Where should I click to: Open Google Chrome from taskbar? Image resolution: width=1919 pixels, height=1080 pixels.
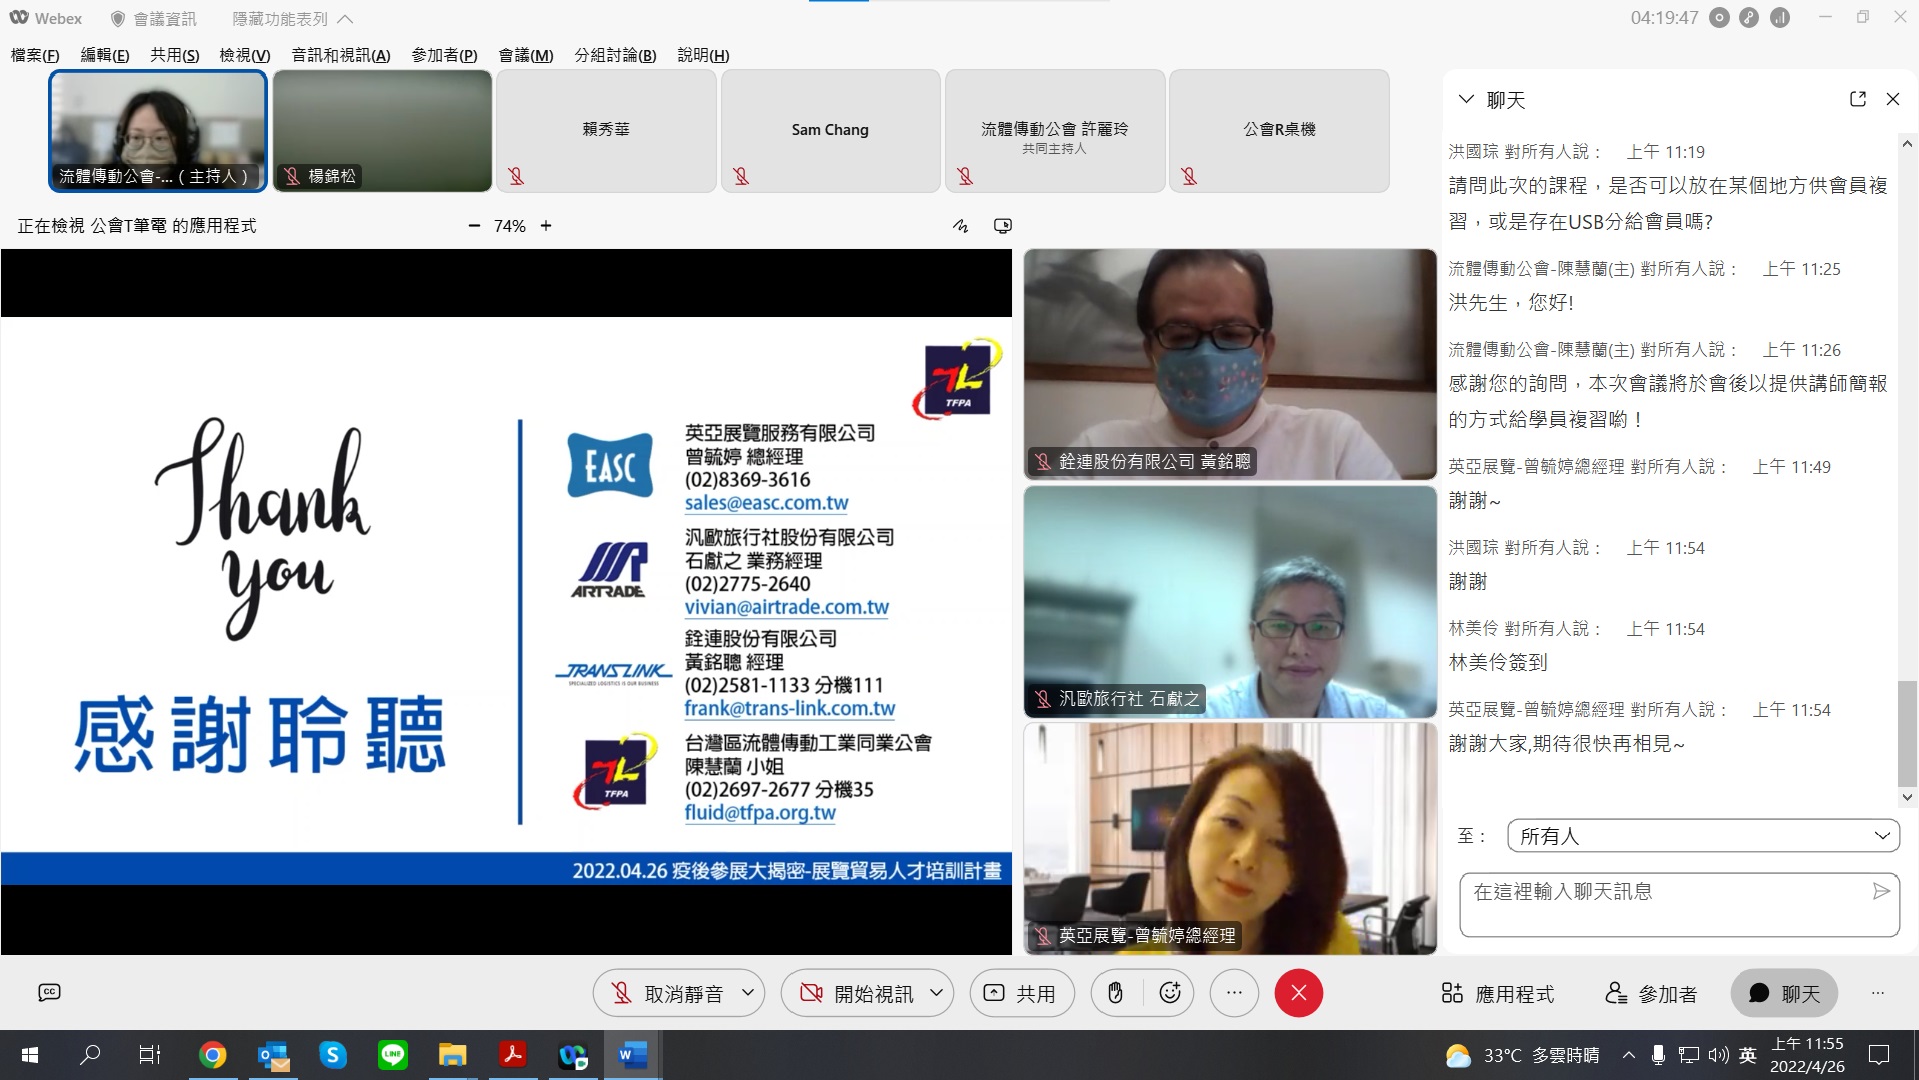(x=212, y=1055)
